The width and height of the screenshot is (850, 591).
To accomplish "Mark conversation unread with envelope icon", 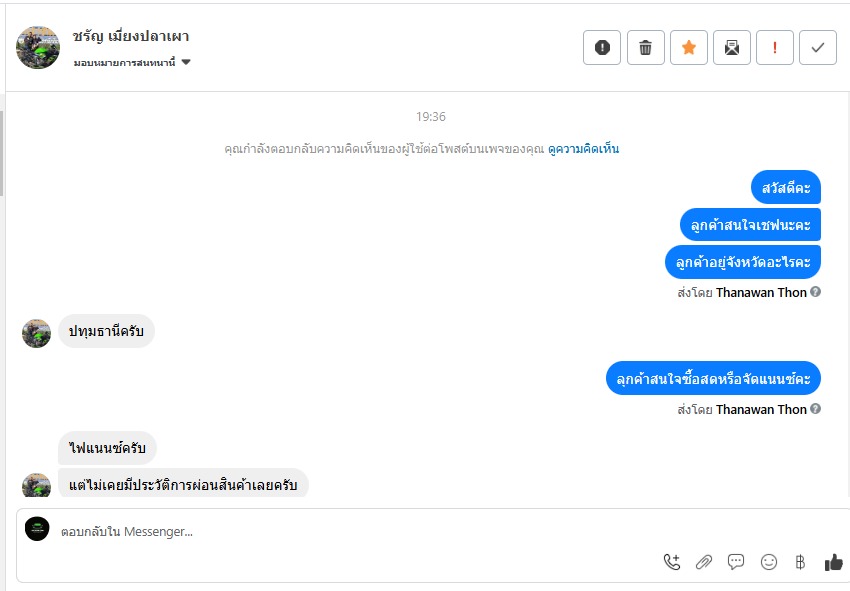I will 732,47.
